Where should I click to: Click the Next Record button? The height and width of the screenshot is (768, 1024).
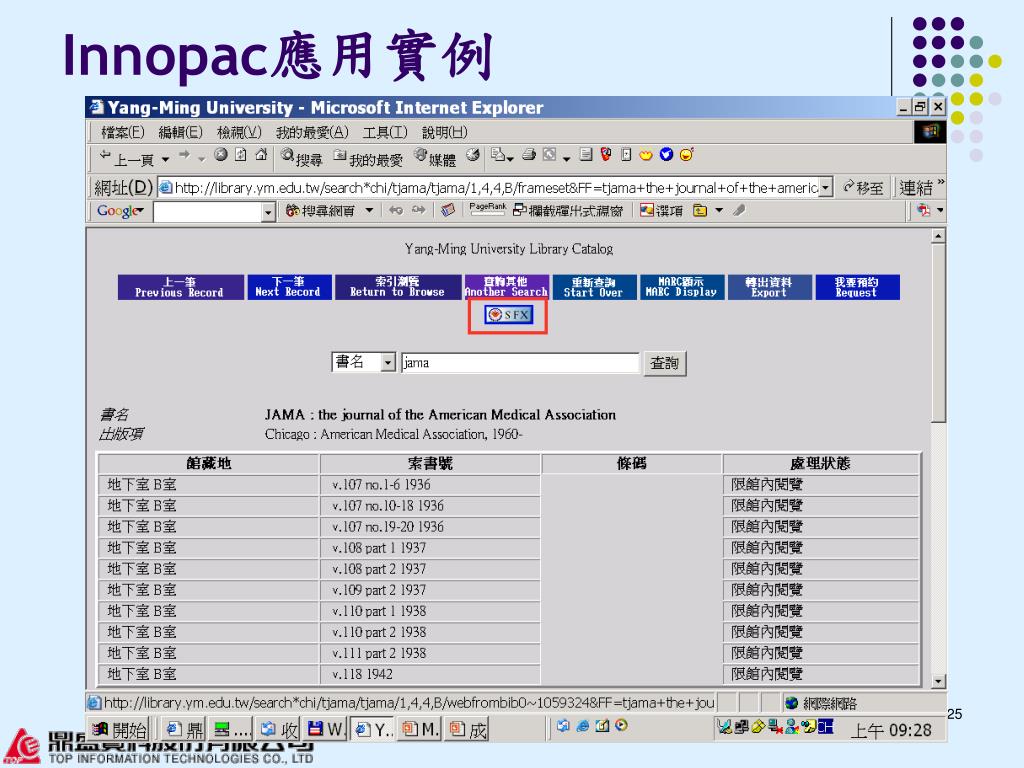coord(289,287)
